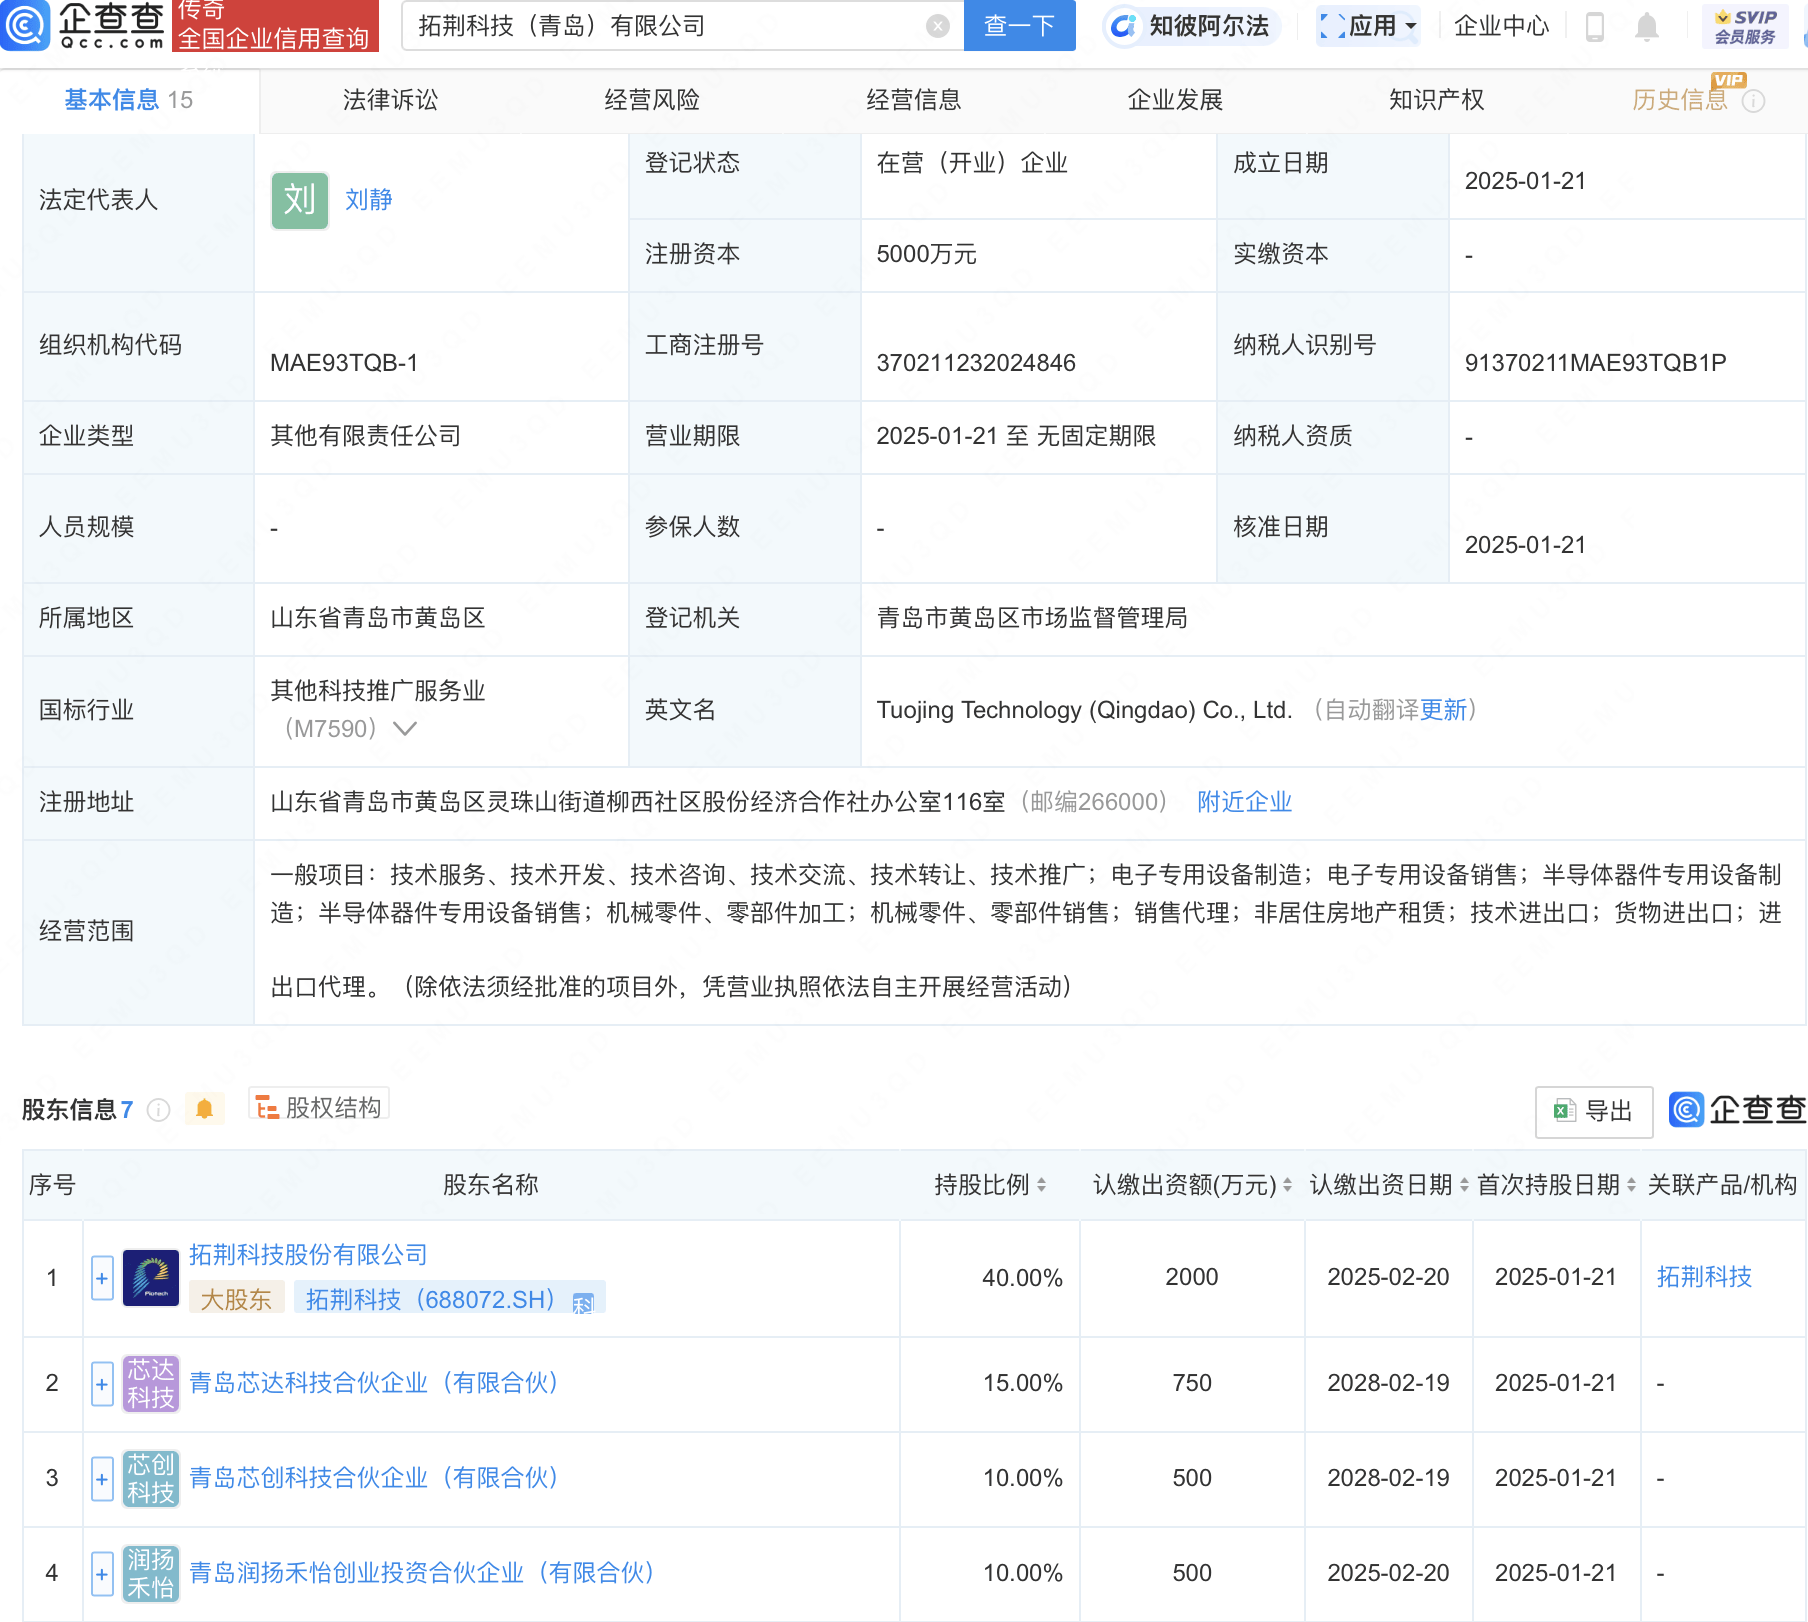Click the company name search input field

665,26
